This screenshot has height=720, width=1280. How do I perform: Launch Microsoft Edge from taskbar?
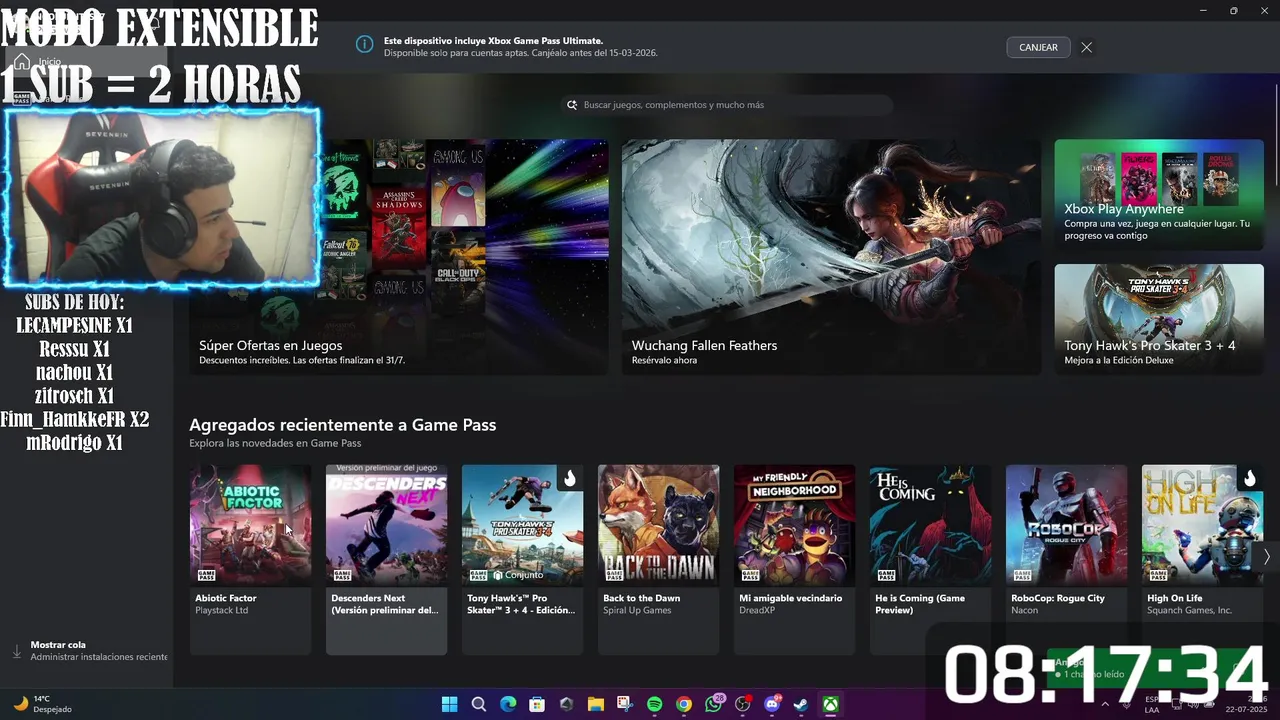pyautogui.click(x=508, y=704)
